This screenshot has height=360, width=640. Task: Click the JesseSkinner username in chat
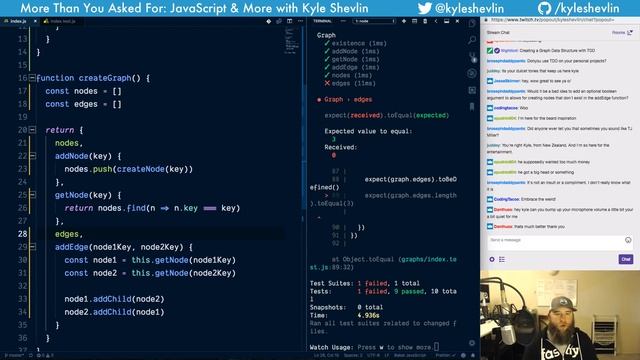coord(507,81)
